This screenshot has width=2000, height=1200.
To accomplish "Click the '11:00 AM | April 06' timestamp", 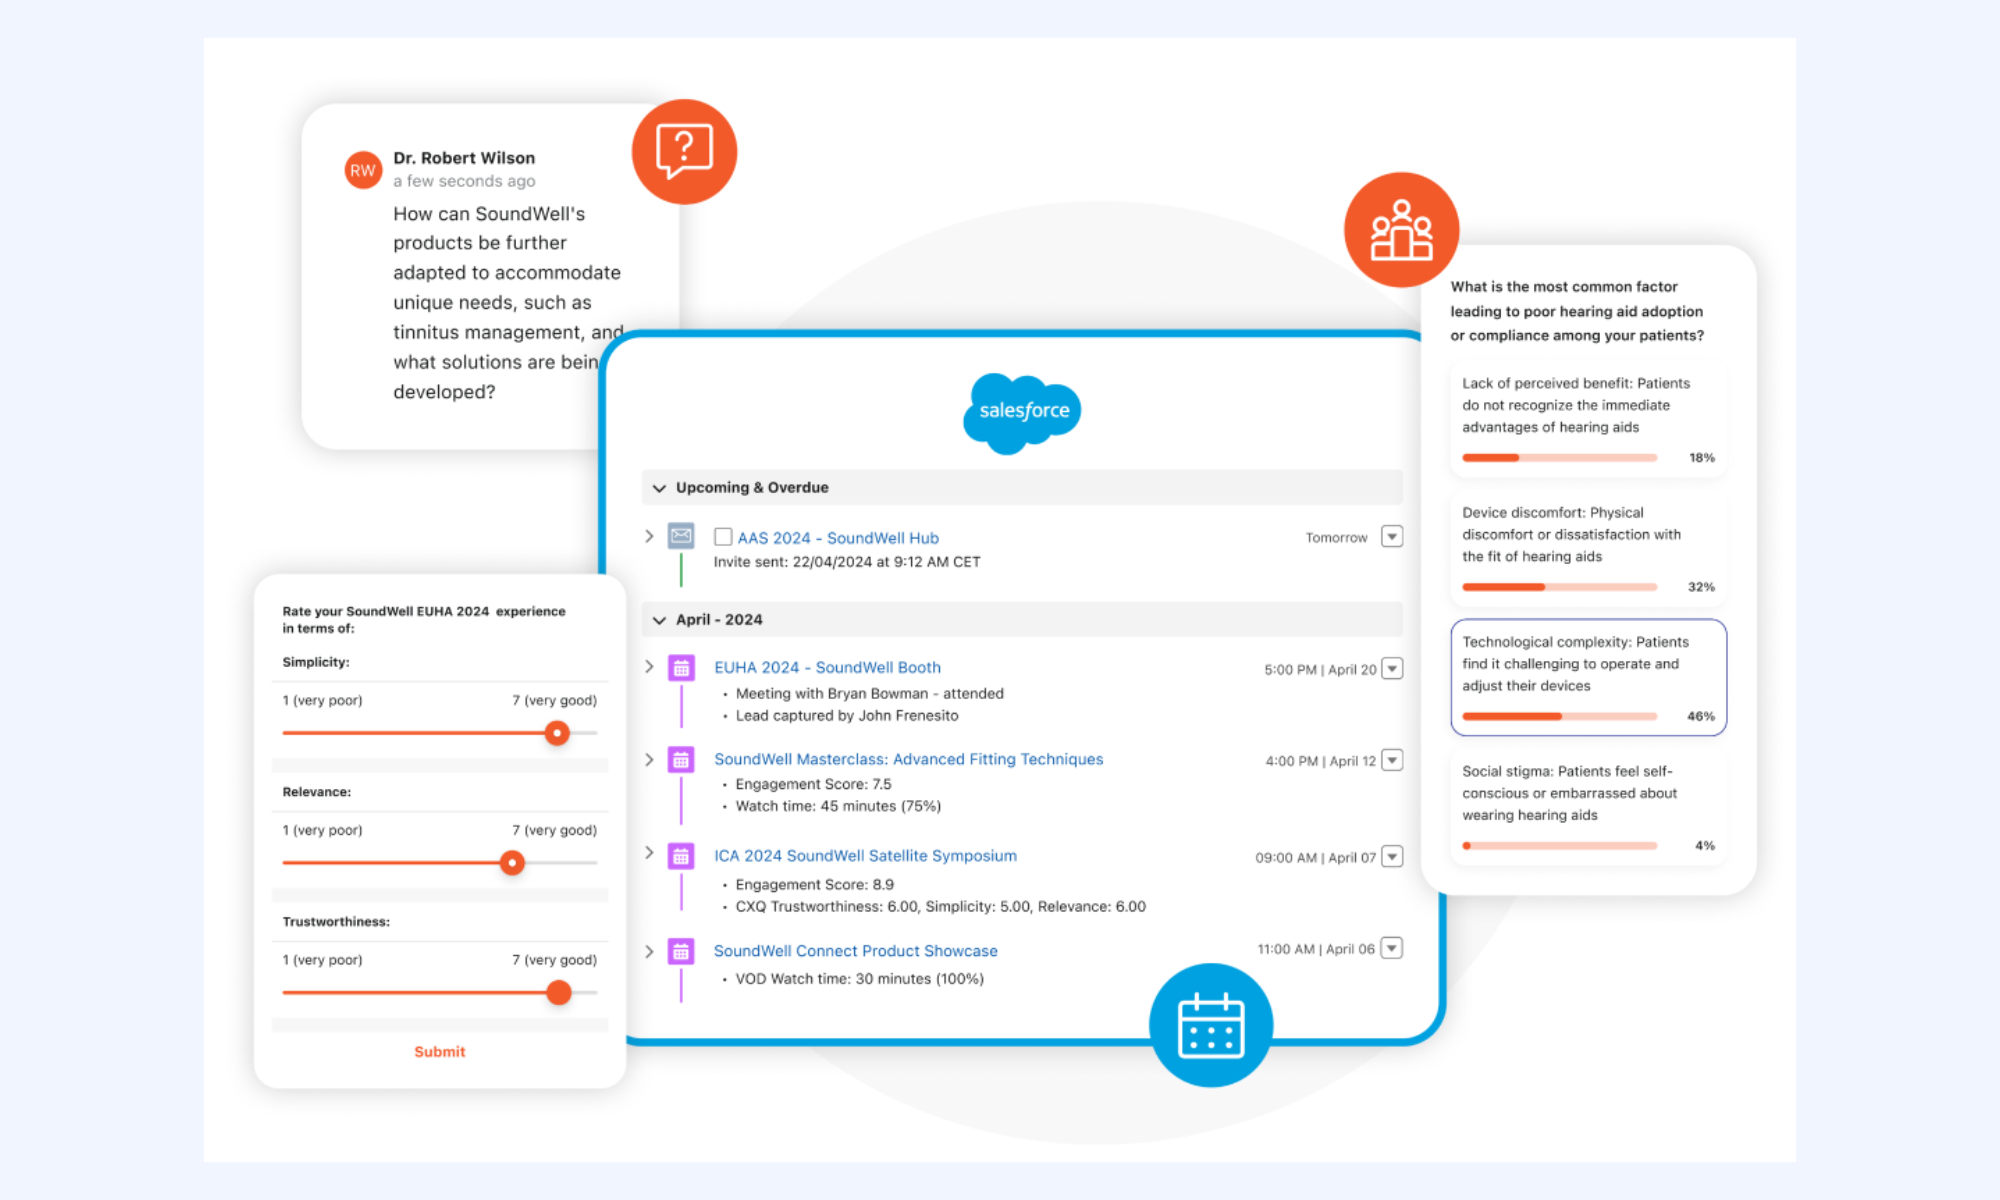I will point(1316,949).
